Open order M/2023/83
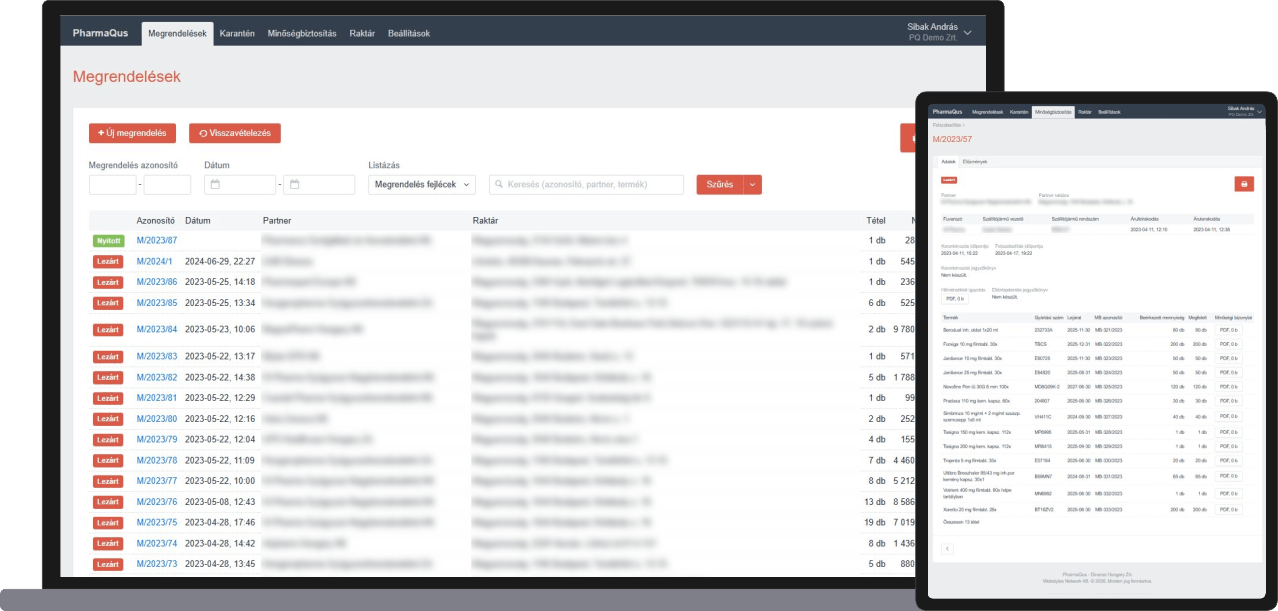Viewport: 1278px width, 611px height. (x=157, y=356)
